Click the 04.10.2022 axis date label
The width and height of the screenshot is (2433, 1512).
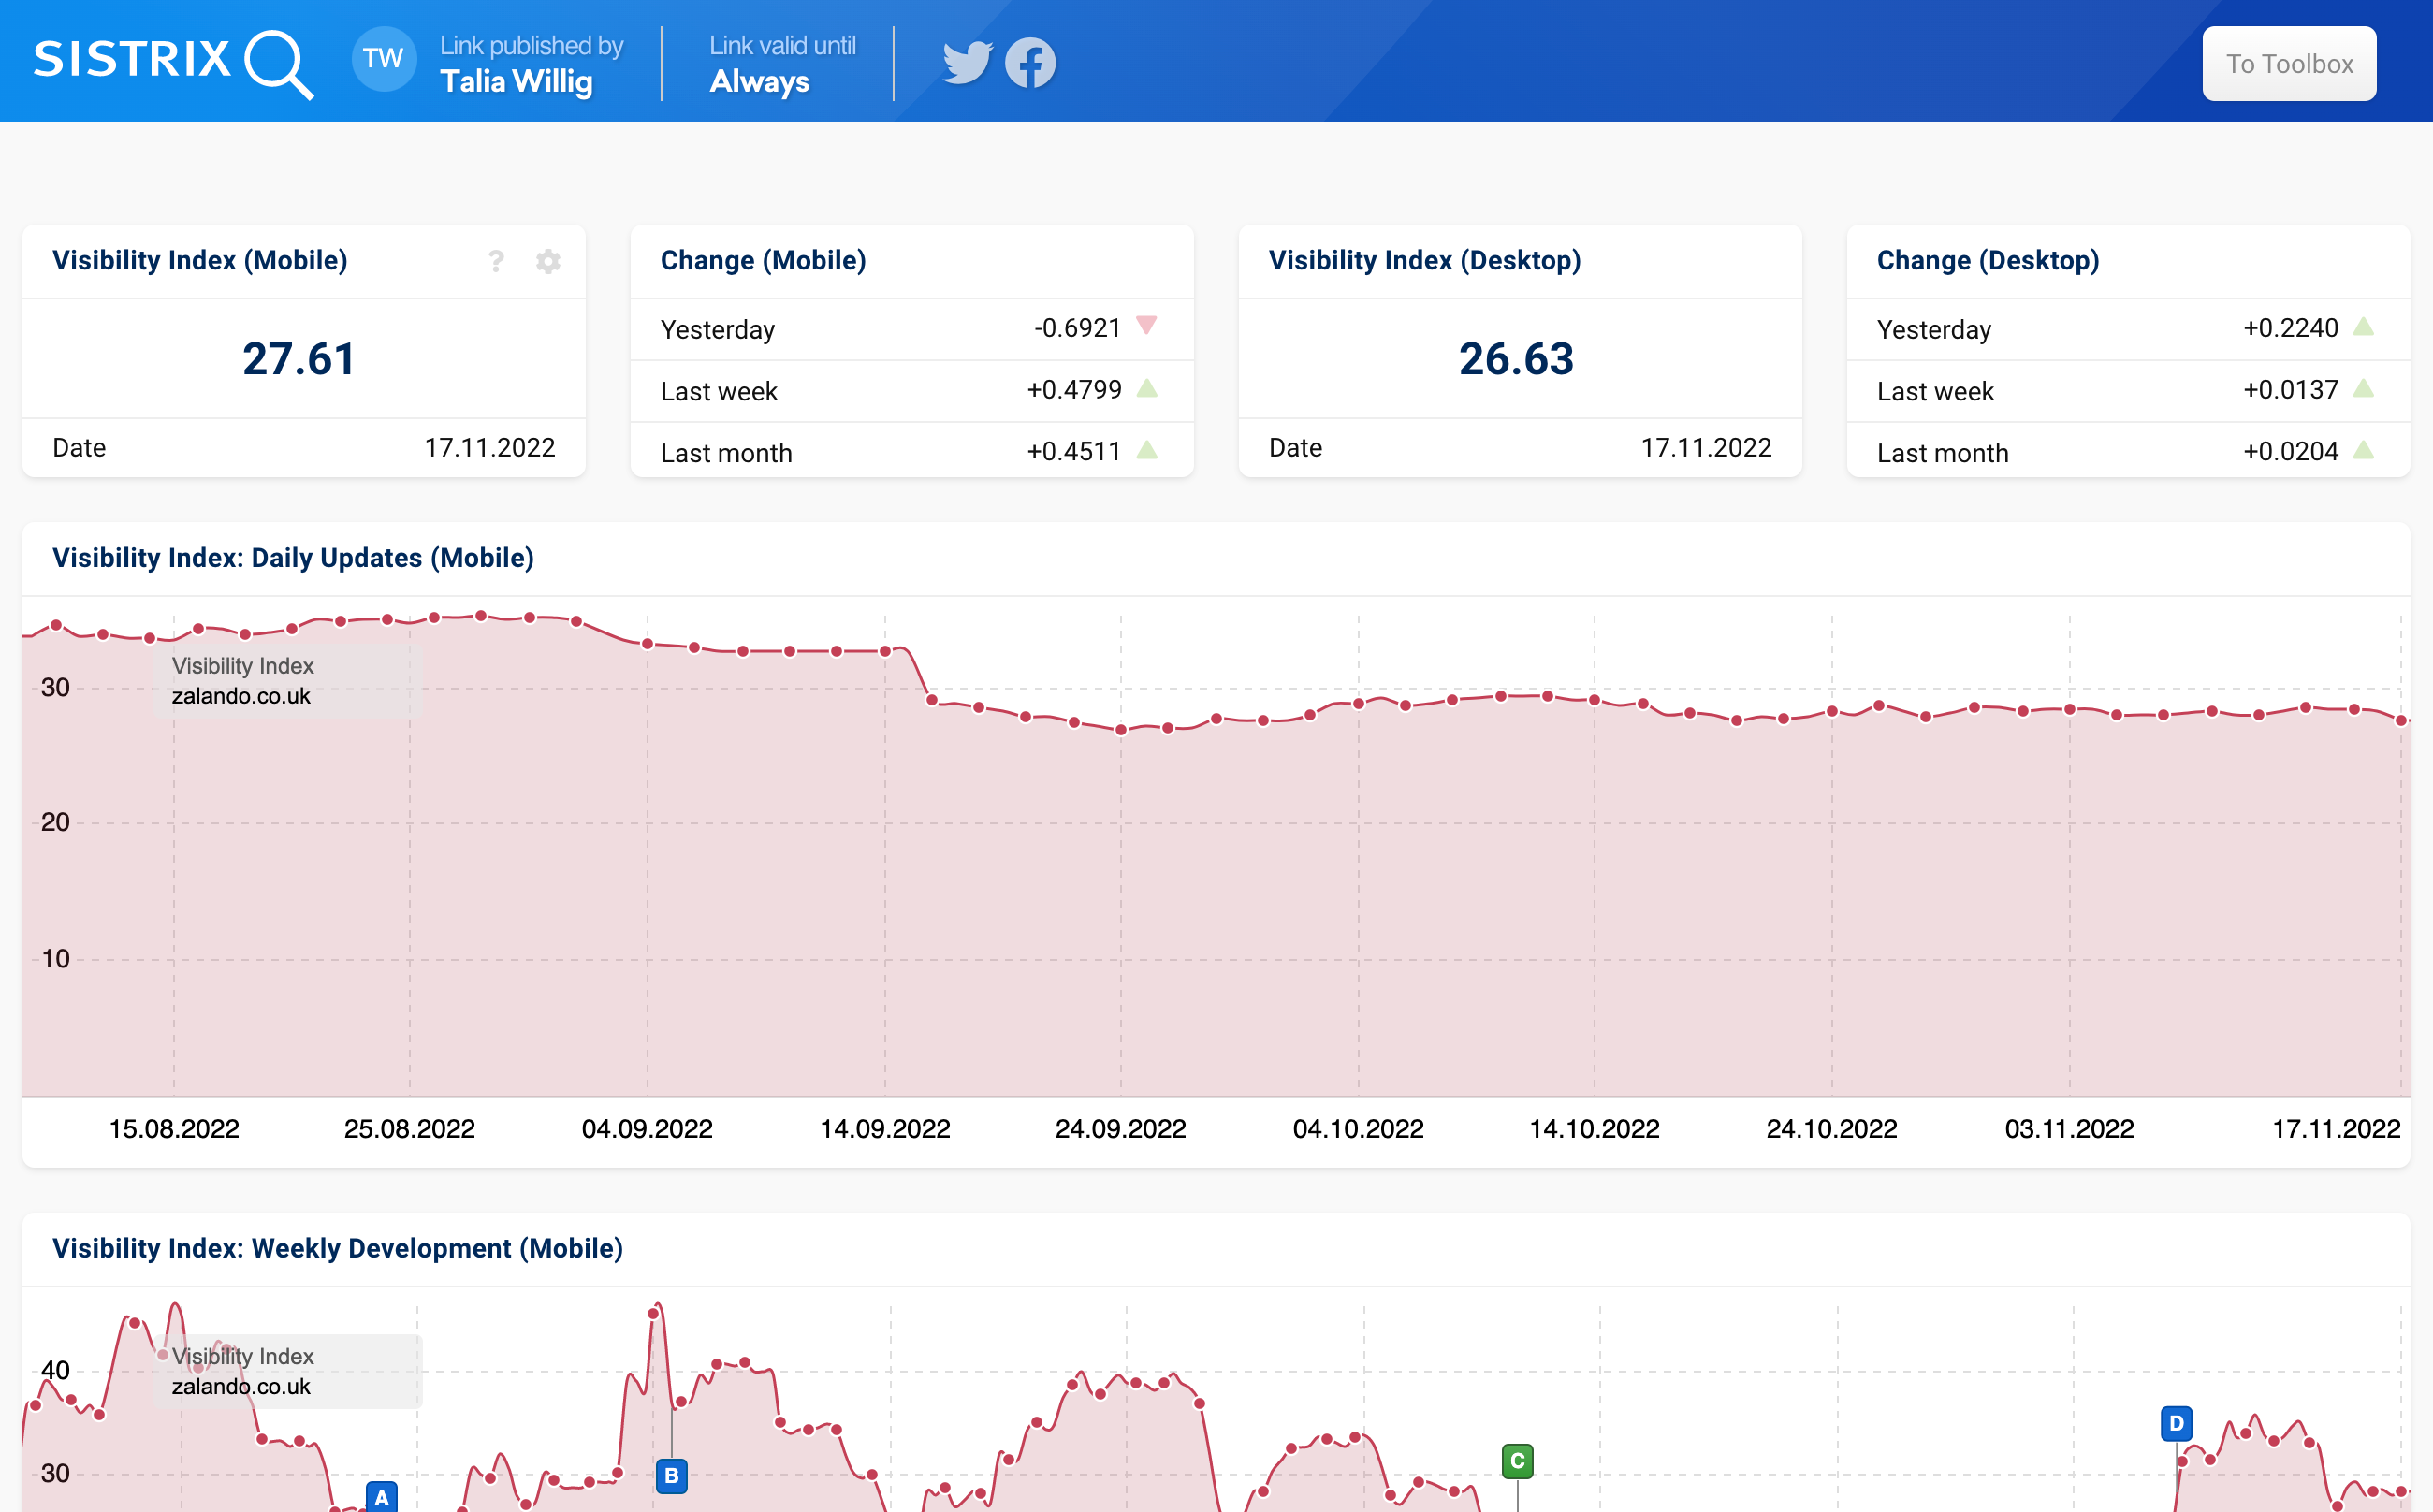point(1358,1129)
